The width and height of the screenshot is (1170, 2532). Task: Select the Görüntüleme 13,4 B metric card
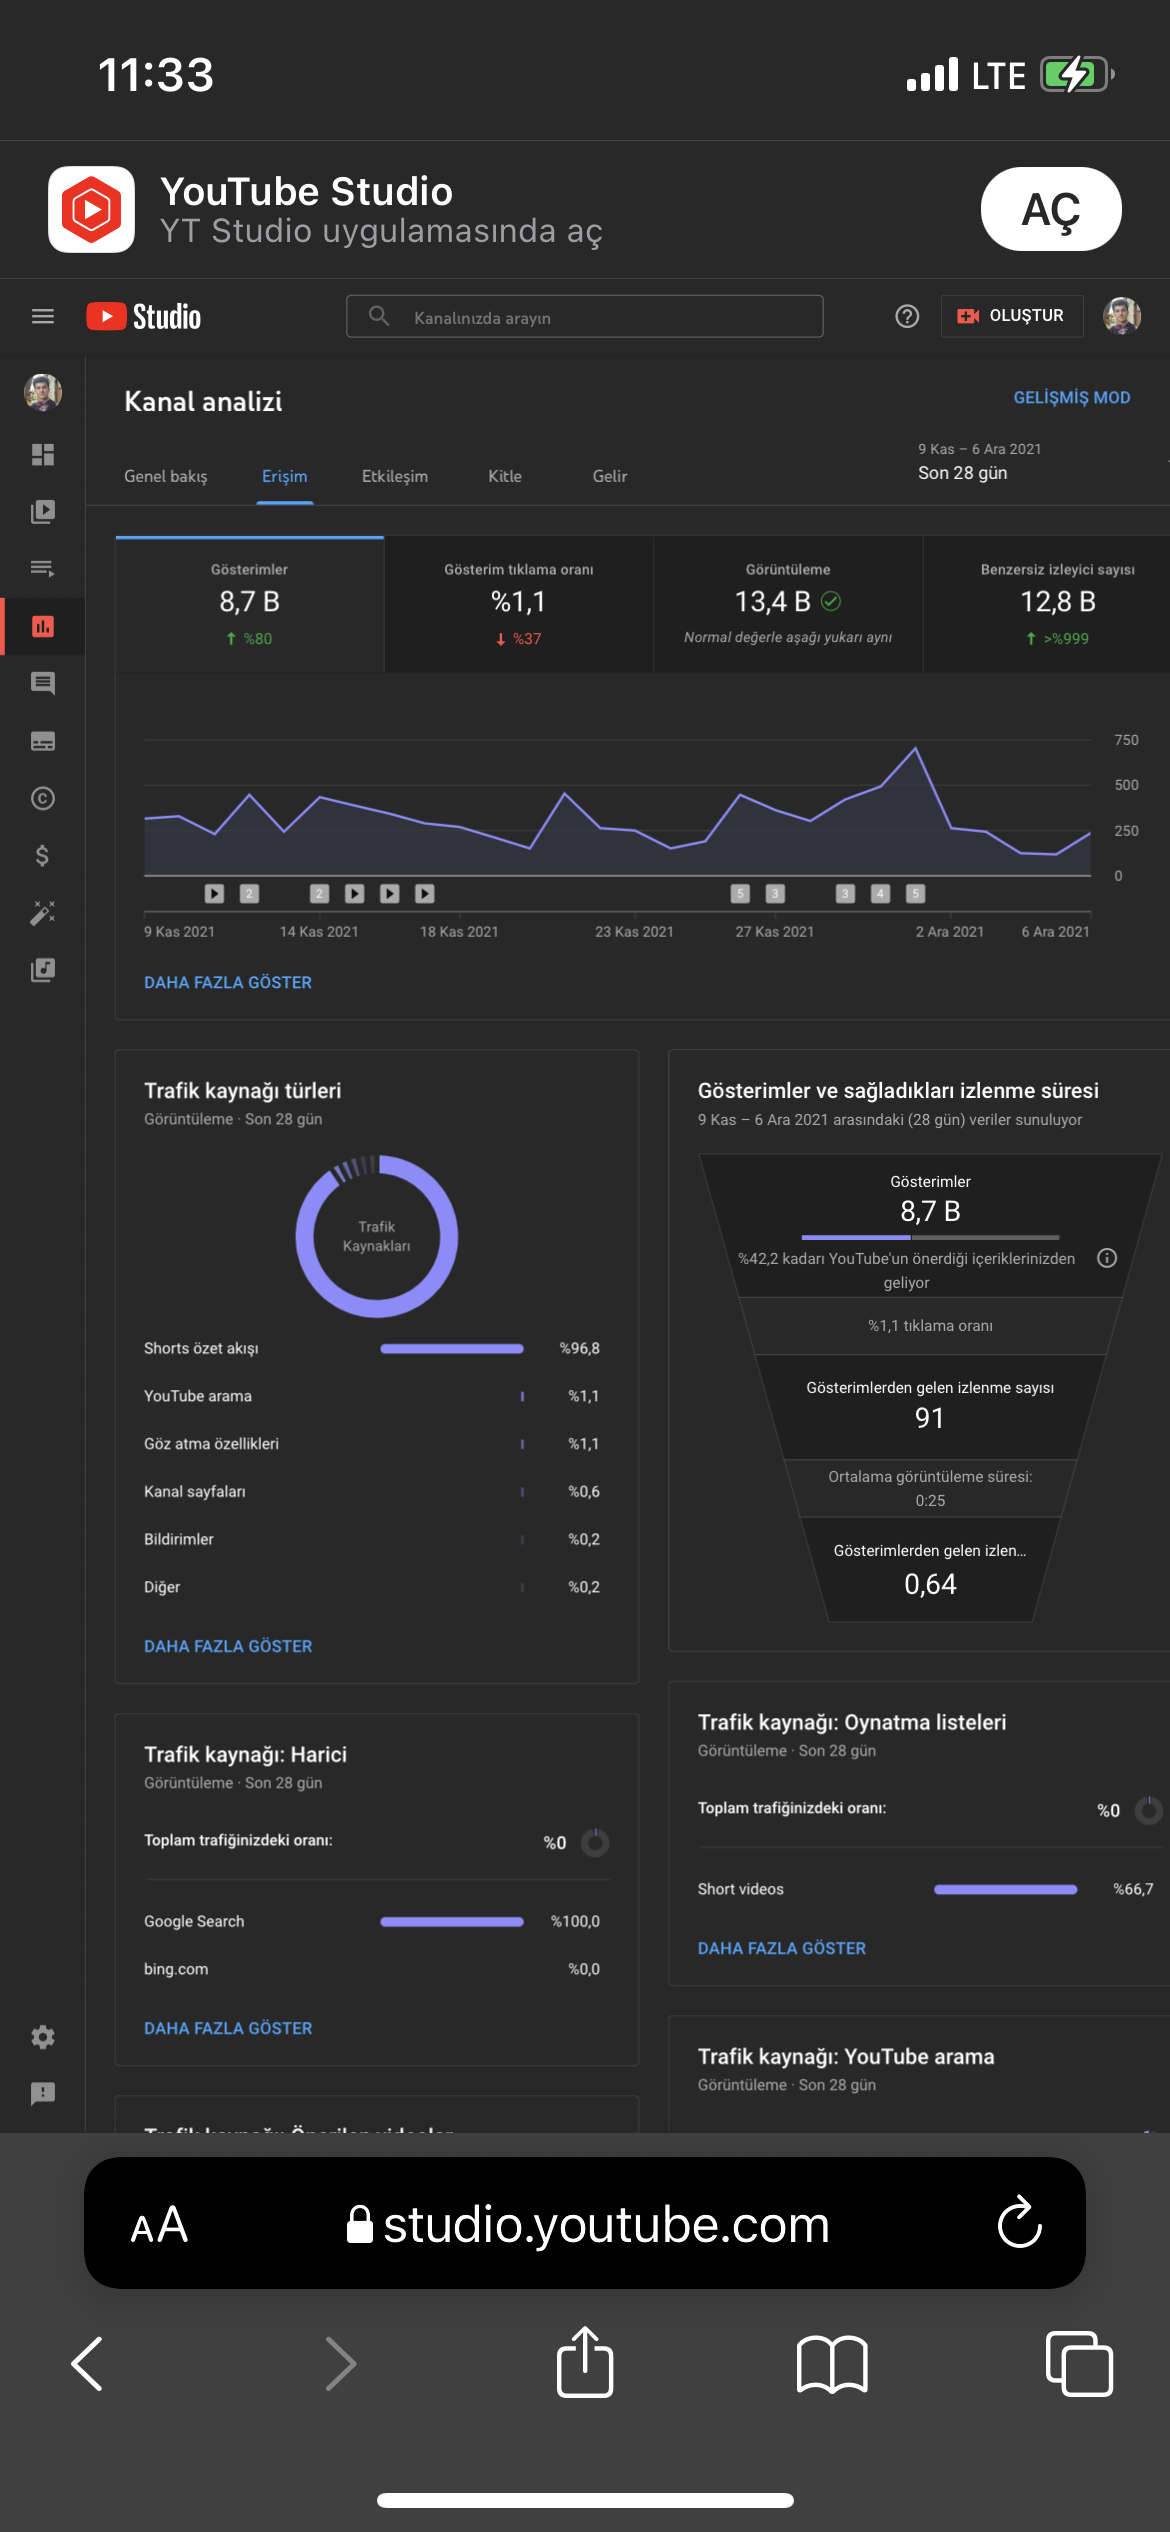pyautogui.click(x=788, y=604)
